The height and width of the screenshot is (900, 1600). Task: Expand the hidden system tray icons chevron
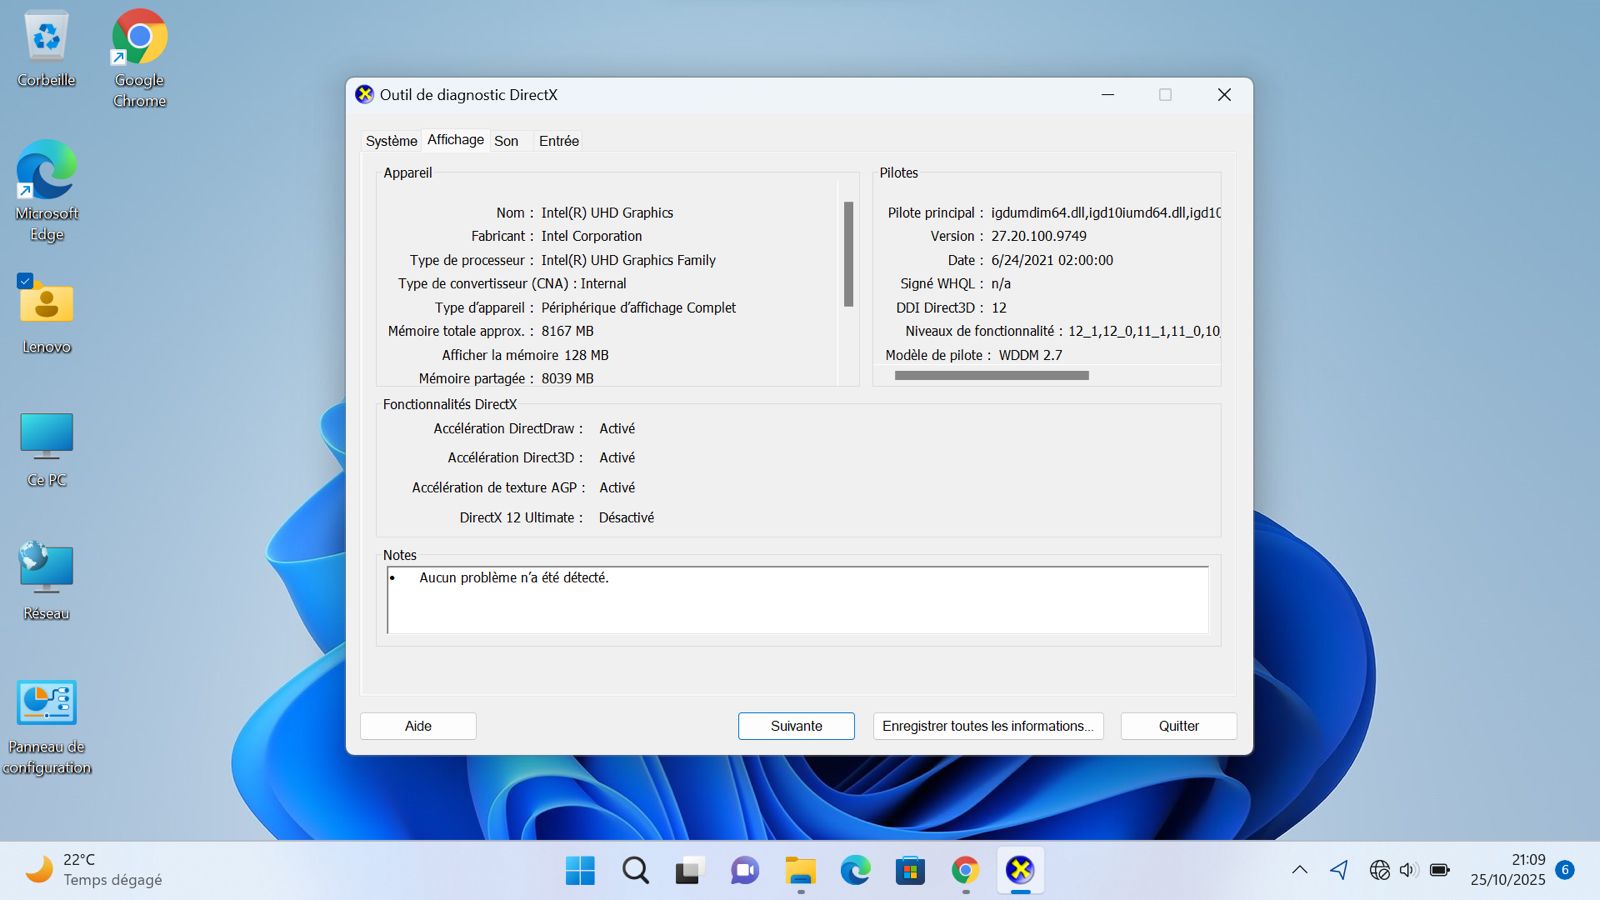(1299, 870)
